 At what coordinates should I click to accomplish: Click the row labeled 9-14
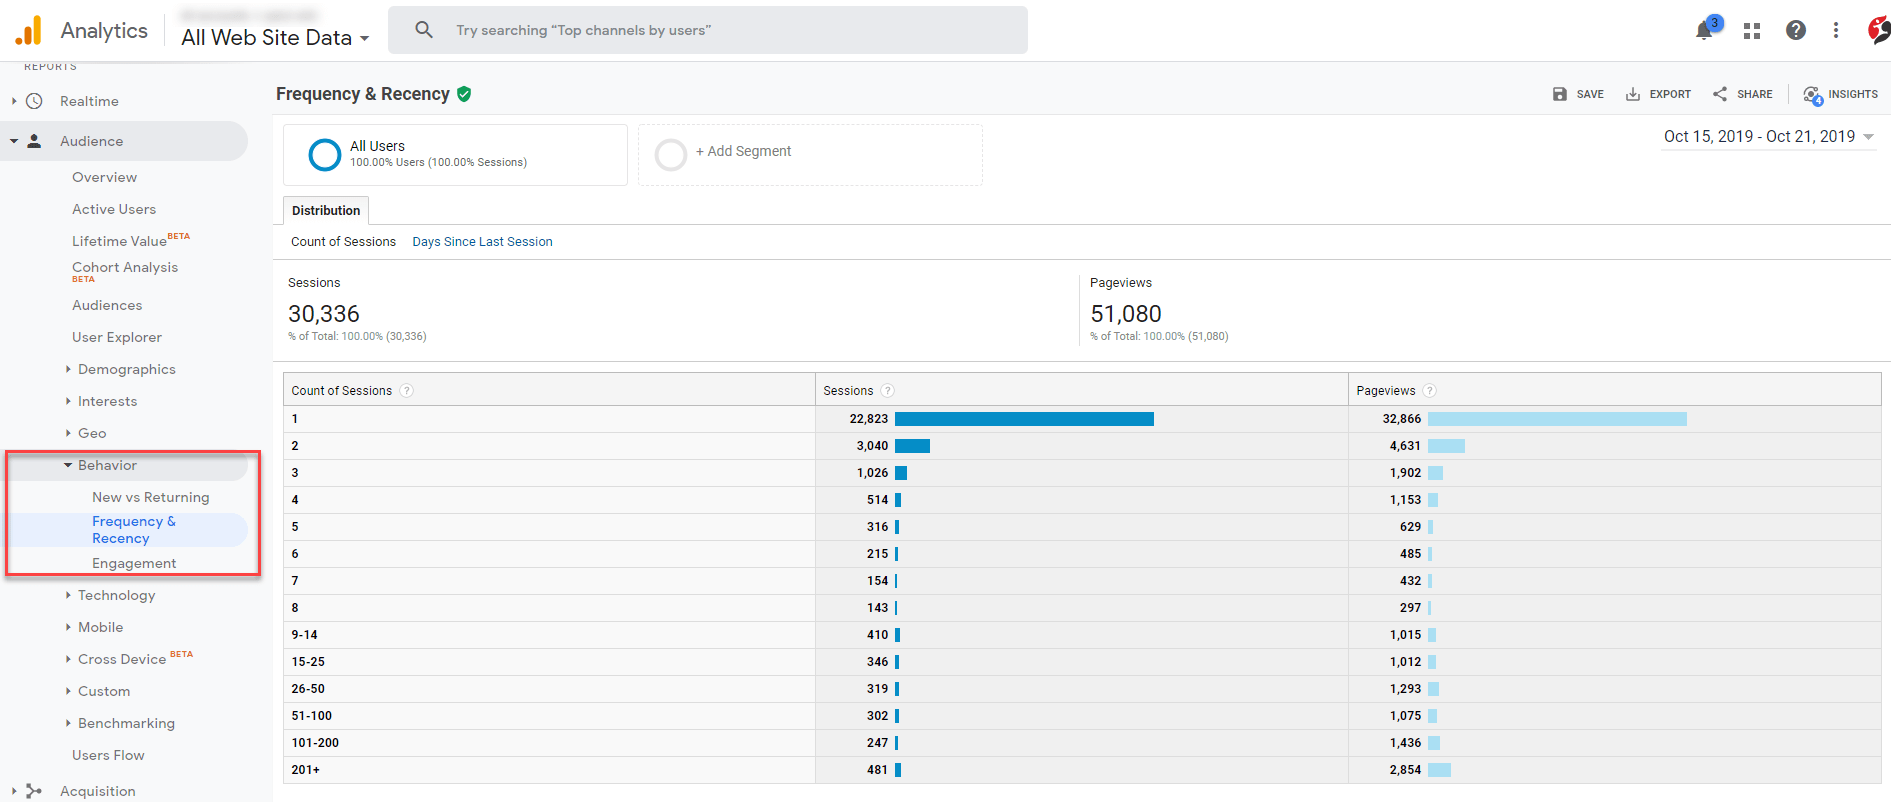[x=1082, y=635]
